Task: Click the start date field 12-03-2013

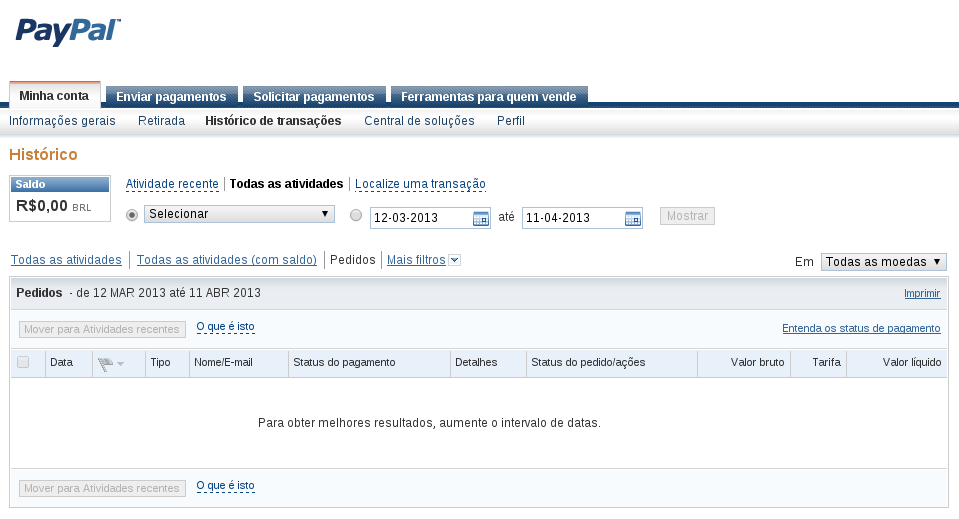Action: tap(421, 218)
